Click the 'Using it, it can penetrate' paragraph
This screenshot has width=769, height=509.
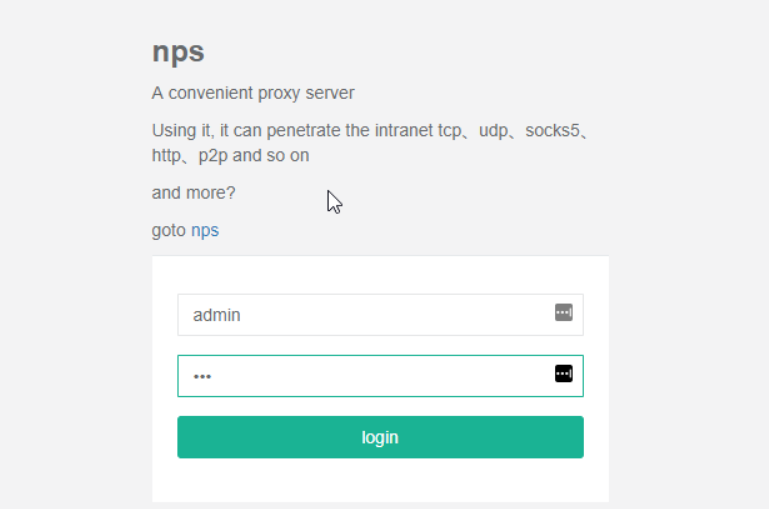tap(370, 143)
